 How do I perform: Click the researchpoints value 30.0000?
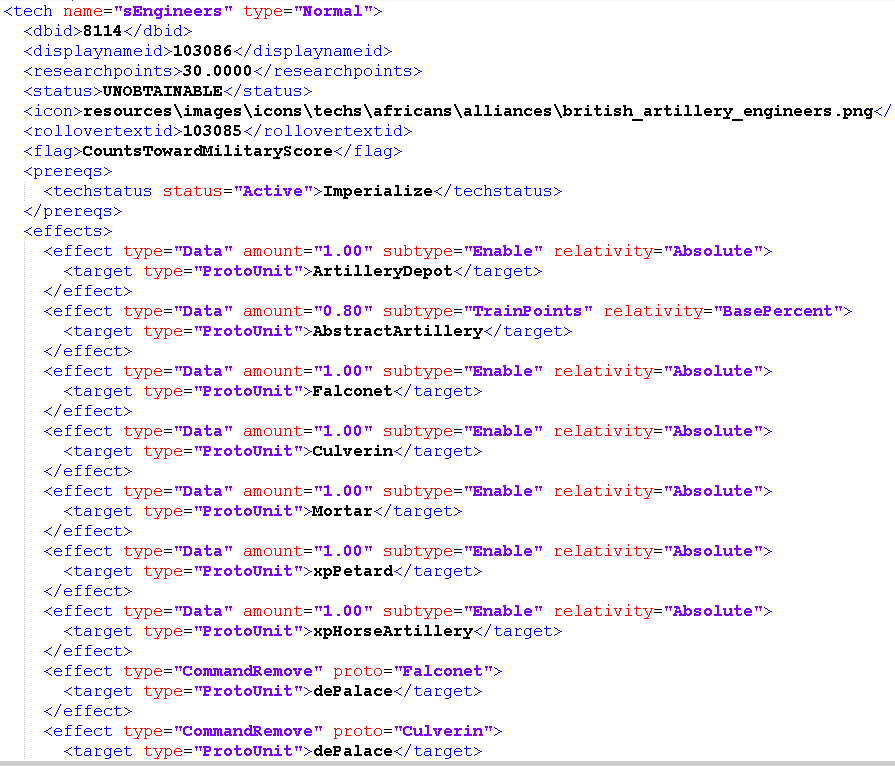[217, 71]
